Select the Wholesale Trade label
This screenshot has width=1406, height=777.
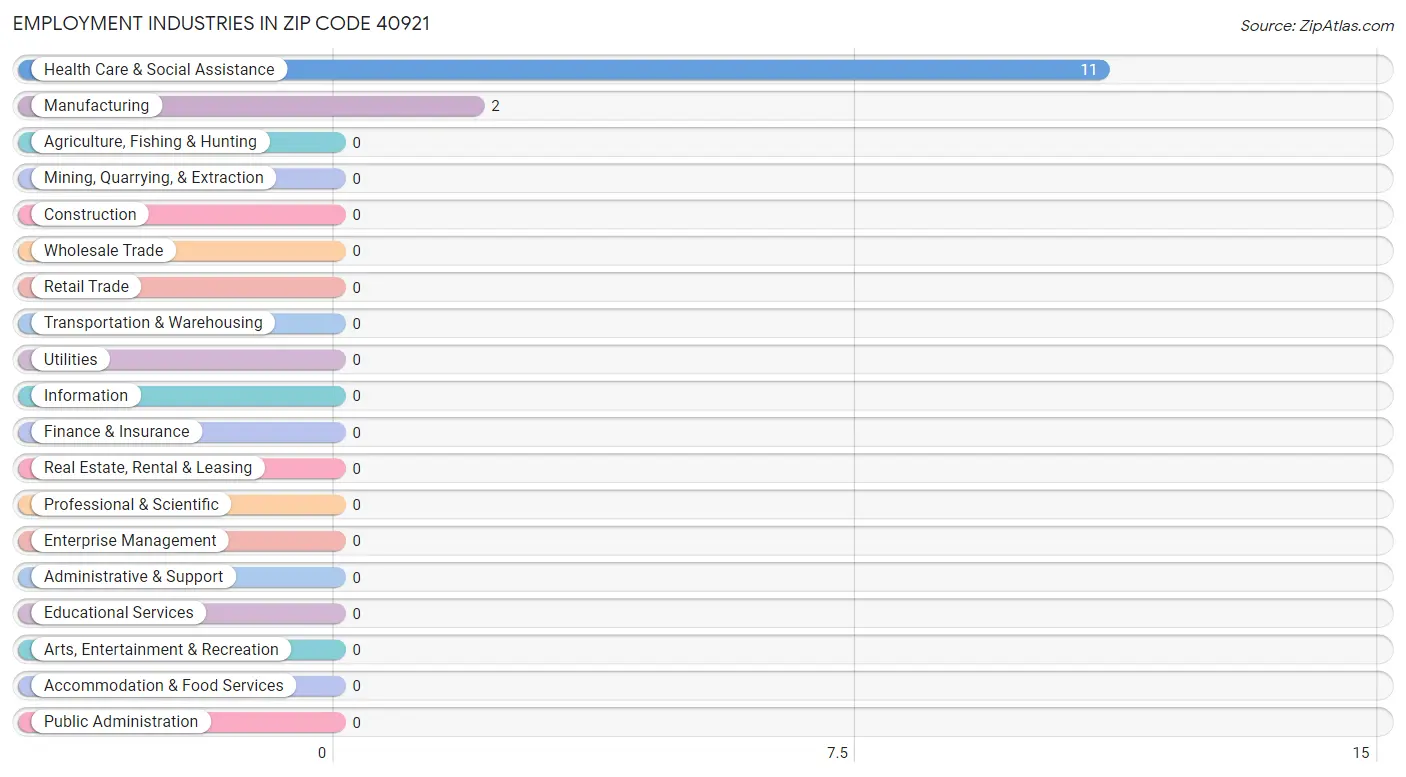(x=103, y=251)
